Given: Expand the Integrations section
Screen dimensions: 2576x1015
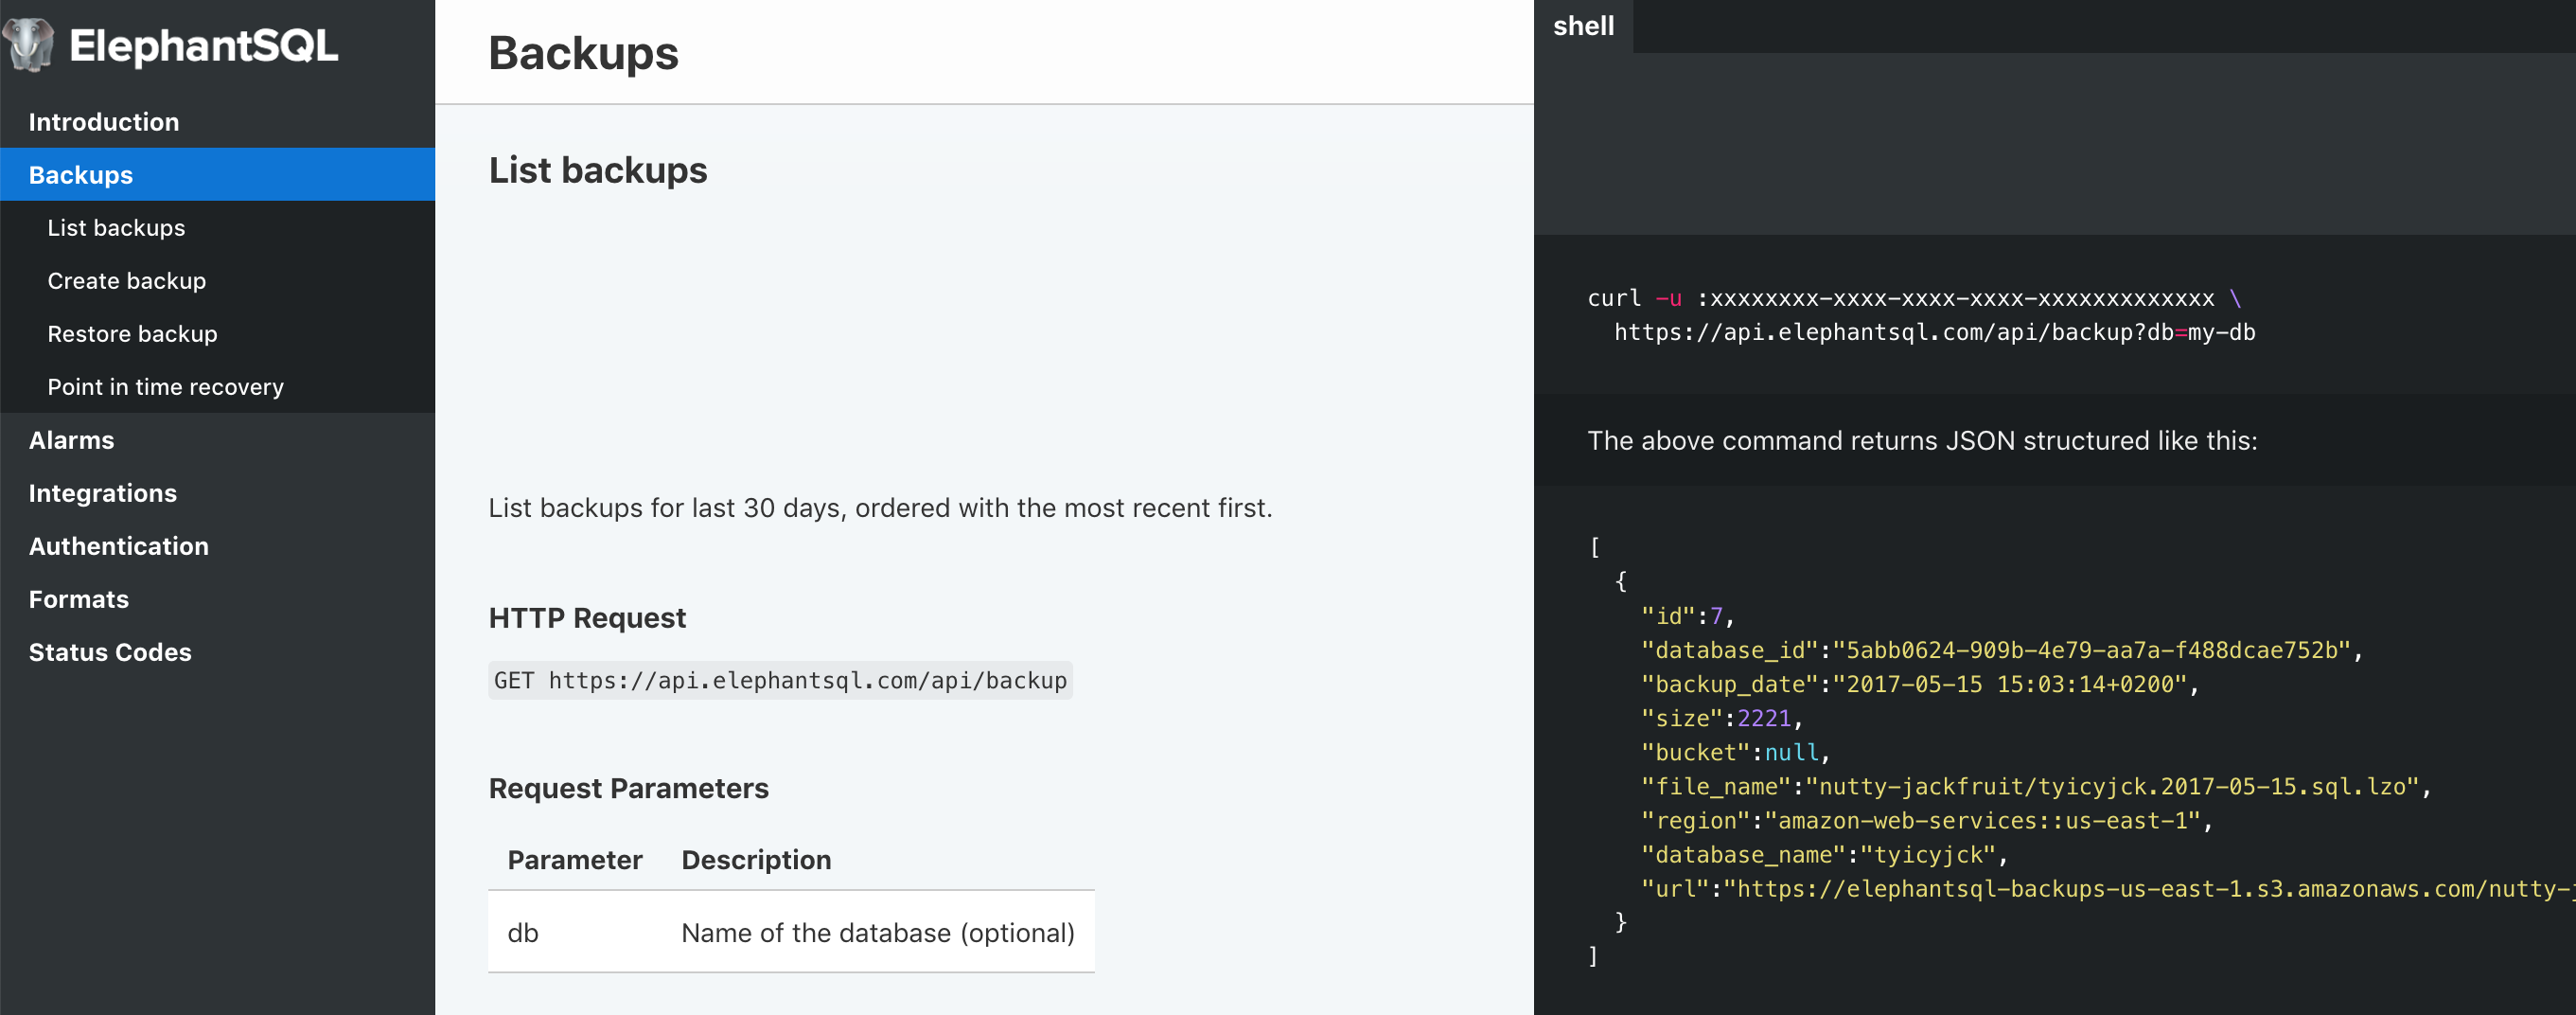Looking at the screenshot, I should tap(102, 493).
